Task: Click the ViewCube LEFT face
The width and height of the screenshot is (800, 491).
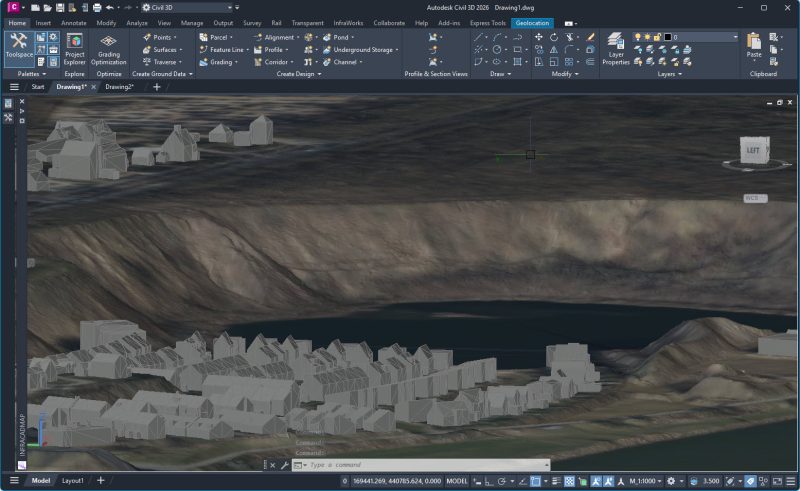Action: click(755, 152)
